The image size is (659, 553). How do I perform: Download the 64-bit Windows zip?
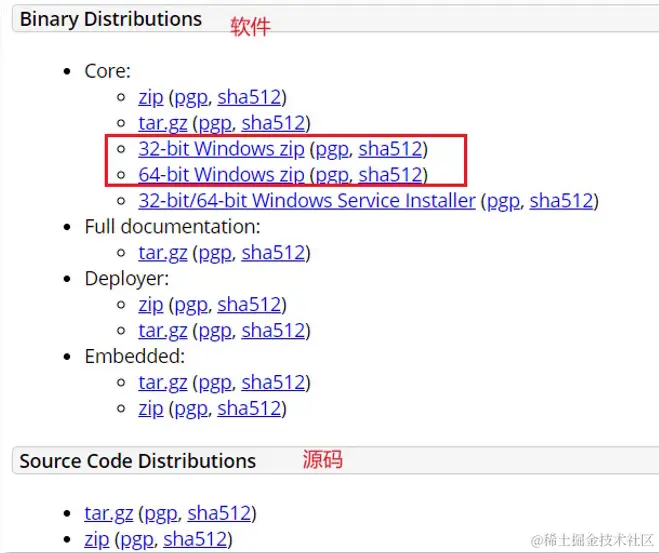pyautogui.click(x=221, y=175)
